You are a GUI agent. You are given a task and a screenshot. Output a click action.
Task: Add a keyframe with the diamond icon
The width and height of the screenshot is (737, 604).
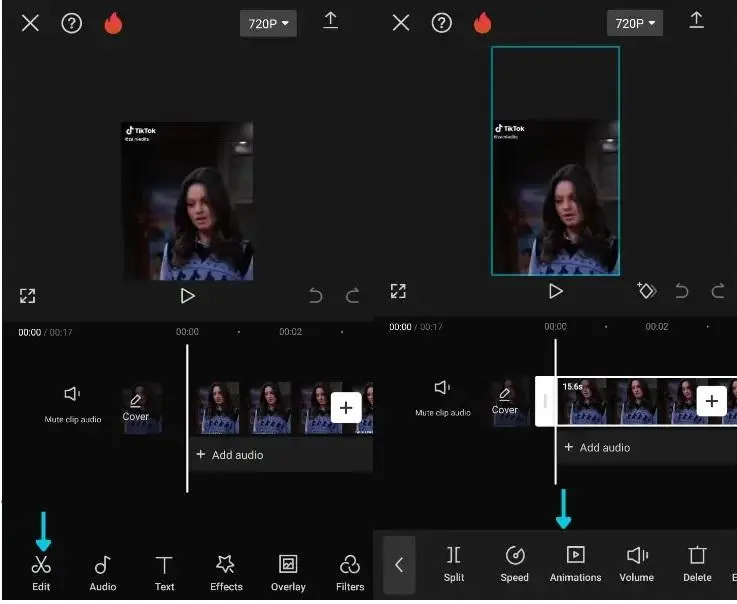tap(646, 291)
